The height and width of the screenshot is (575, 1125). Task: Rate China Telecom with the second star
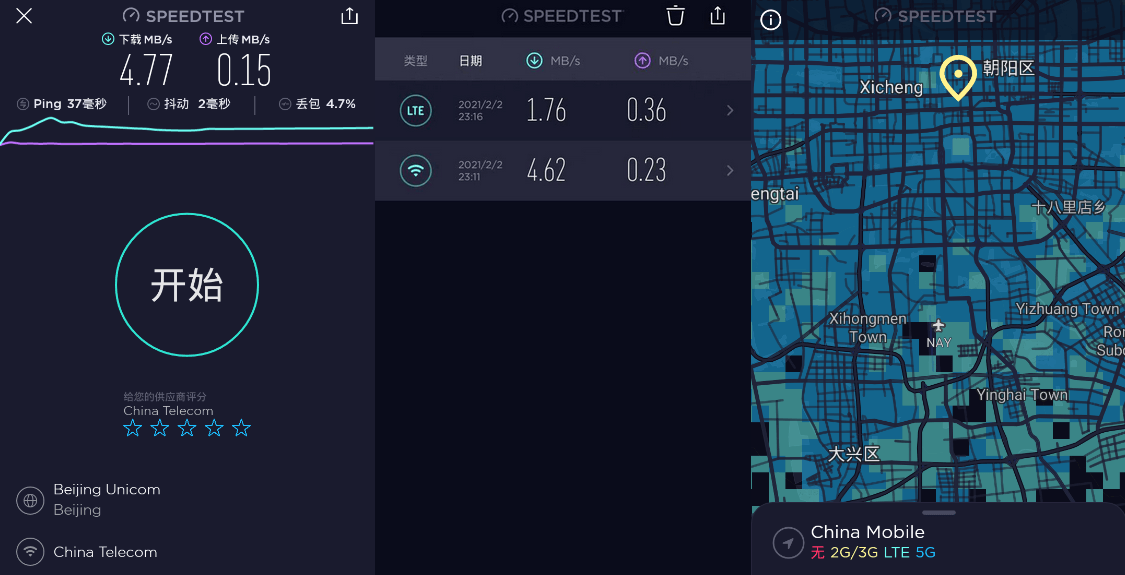pyautogui.click(x=159, y=429)
